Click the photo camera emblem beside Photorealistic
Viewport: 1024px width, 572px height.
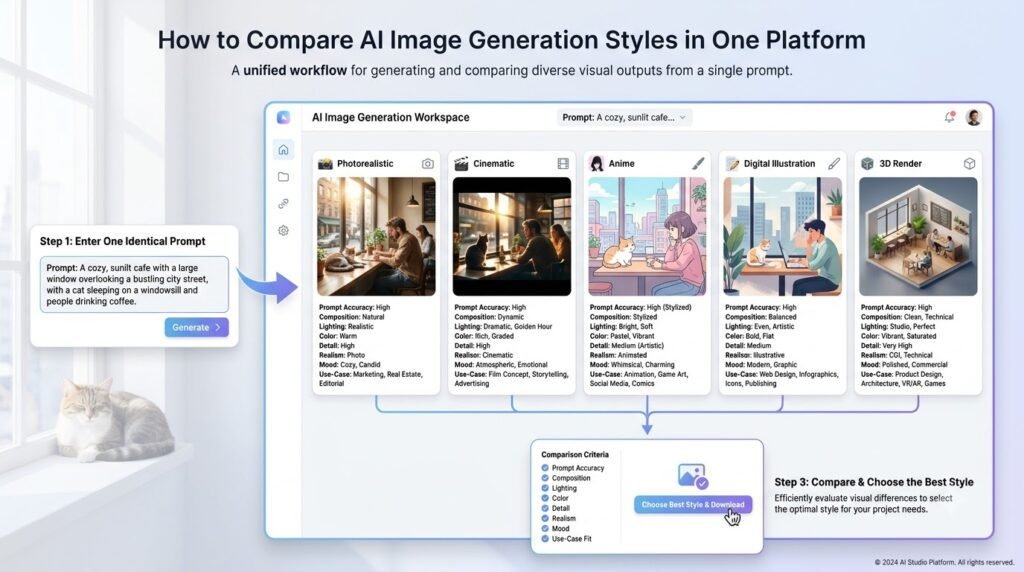click(325, 164)
